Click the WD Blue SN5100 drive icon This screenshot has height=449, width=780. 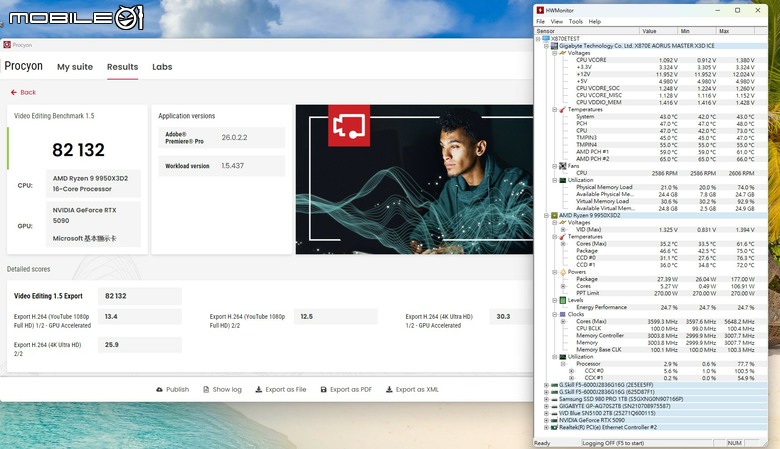pos(554,413)
